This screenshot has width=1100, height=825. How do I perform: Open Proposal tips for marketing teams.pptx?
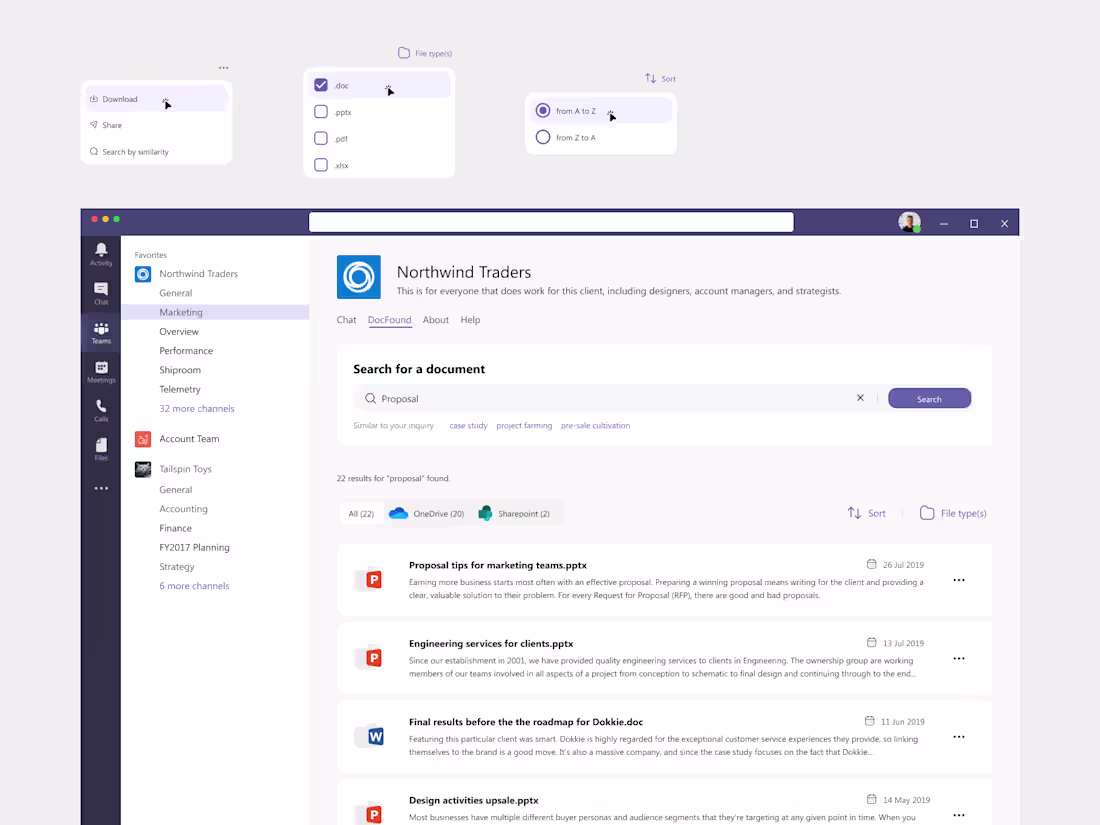click(x=497, y=565)
